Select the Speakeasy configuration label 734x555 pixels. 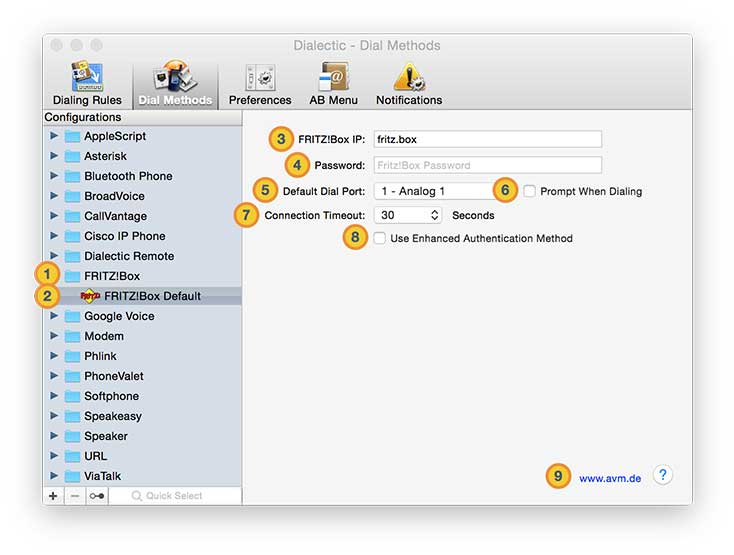click(113, 416)
